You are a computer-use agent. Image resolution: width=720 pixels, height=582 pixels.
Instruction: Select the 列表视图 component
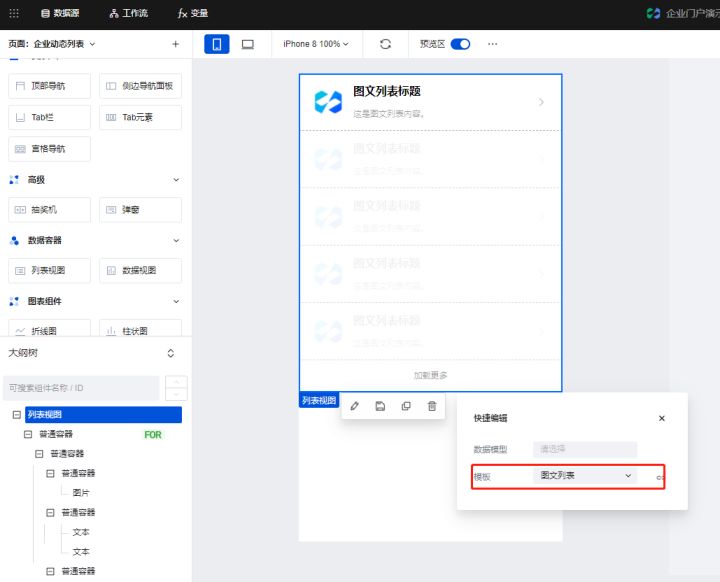(x=50, y=271)
